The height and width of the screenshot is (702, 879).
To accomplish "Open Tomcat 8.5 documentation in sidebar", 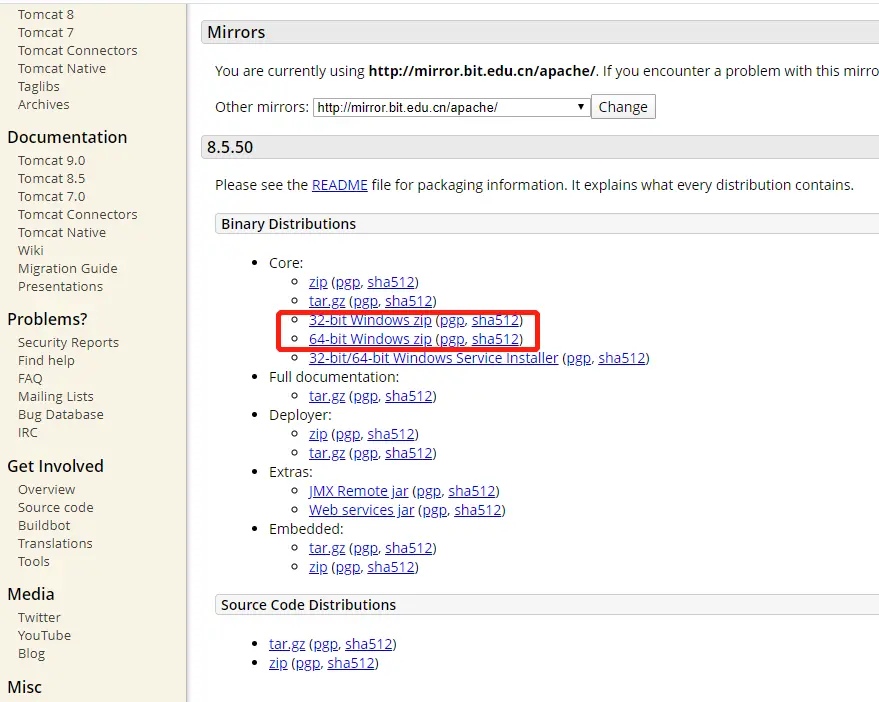I will click(52, 178).
